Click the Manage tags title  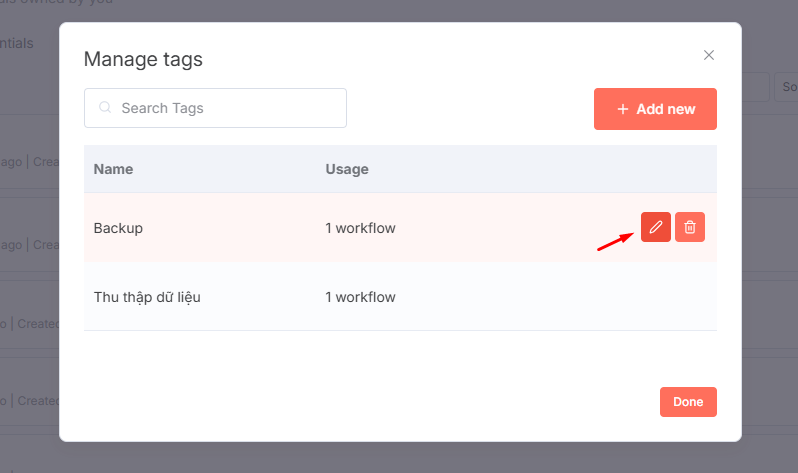click(x=143, y=59)
